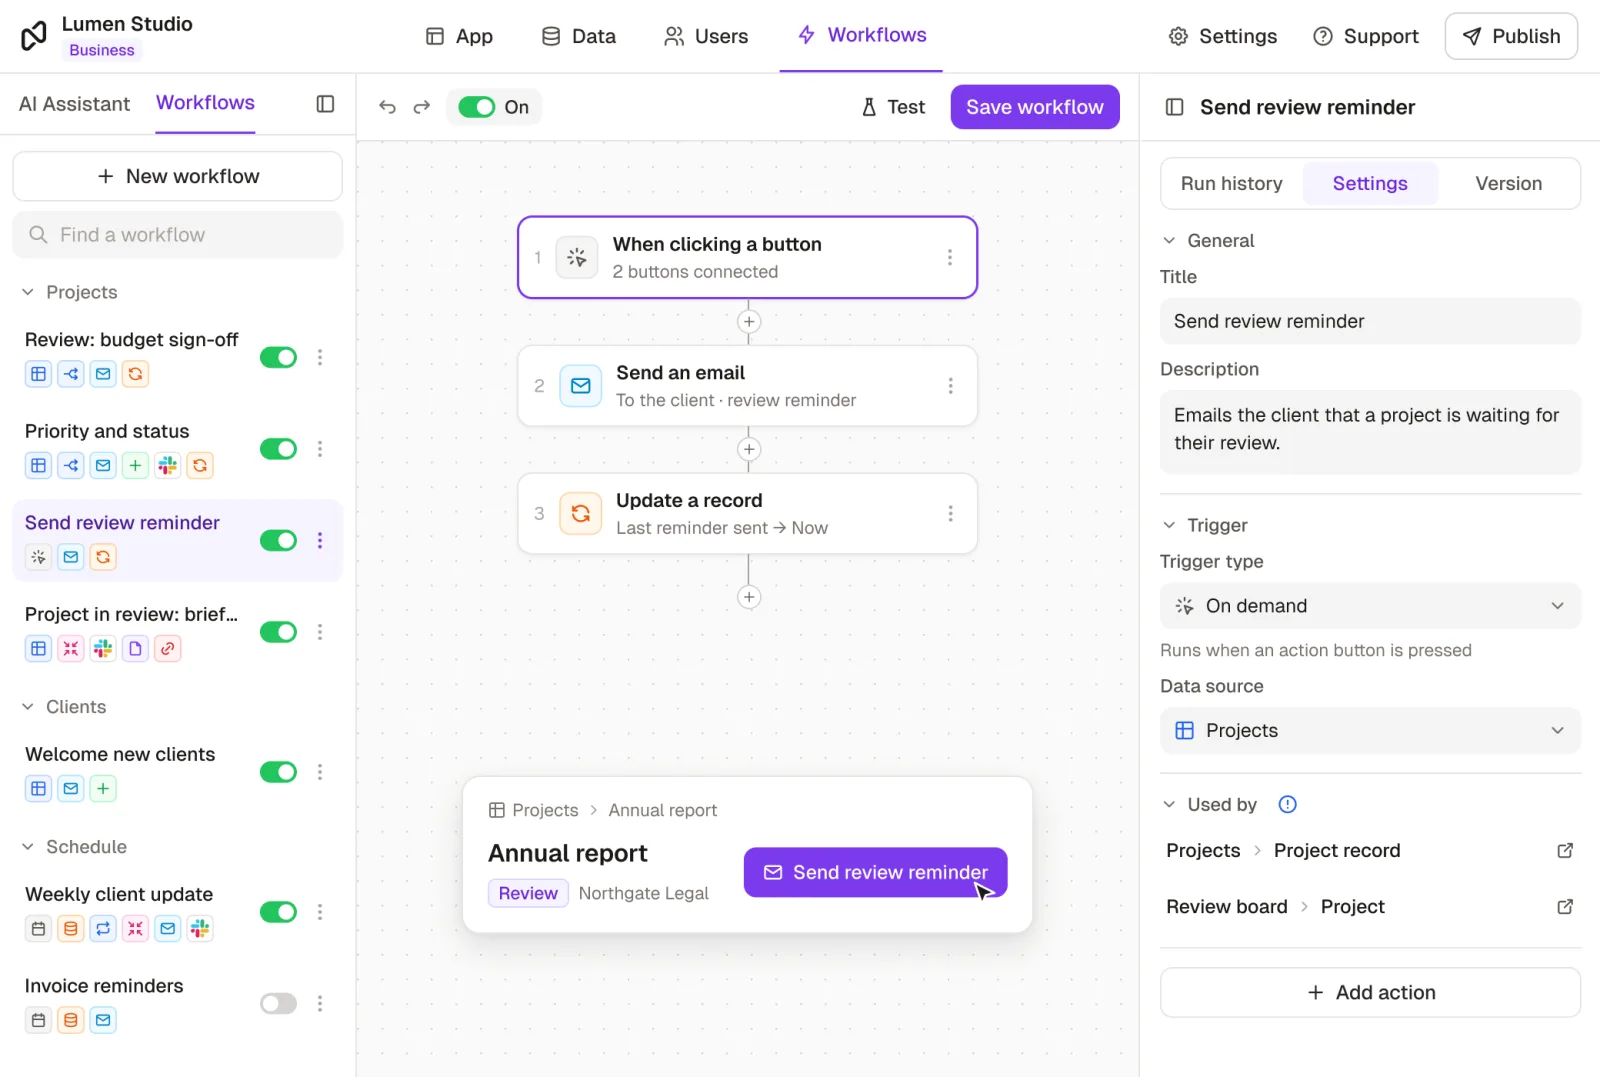Image resolution: width=1600 pixels, height=1077 pixels.
Task: Click the undo arrow icon
Action: click(x=387, y=107)
